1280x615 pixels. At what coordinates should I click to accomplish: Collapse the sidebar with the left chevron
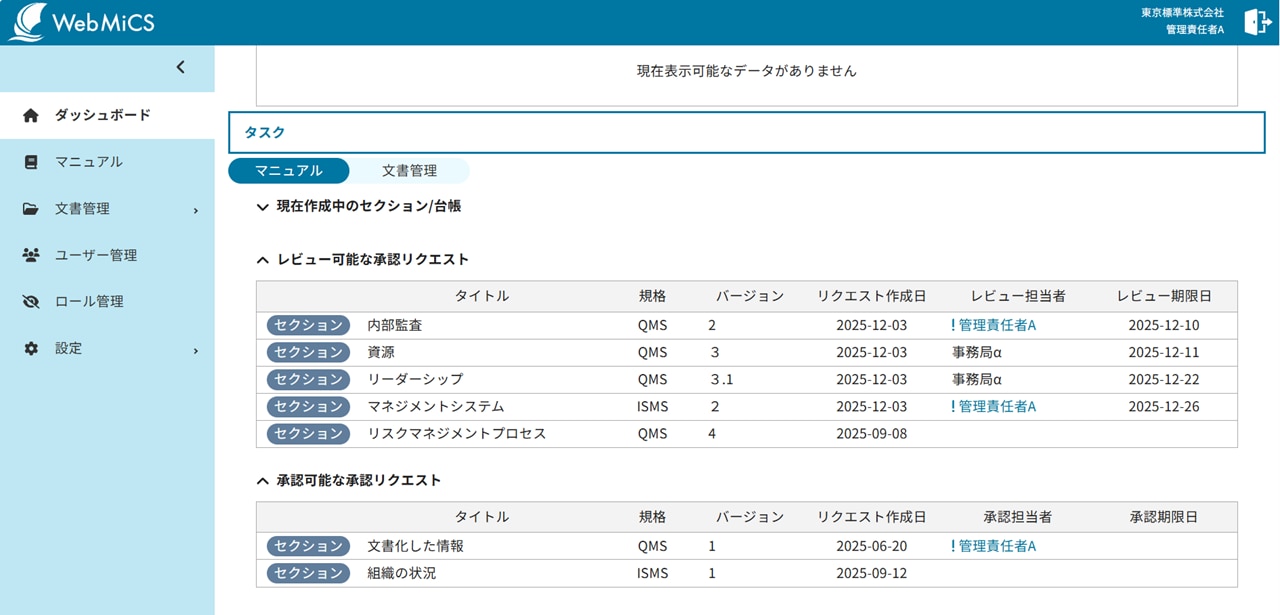click(x=181, y=67)
